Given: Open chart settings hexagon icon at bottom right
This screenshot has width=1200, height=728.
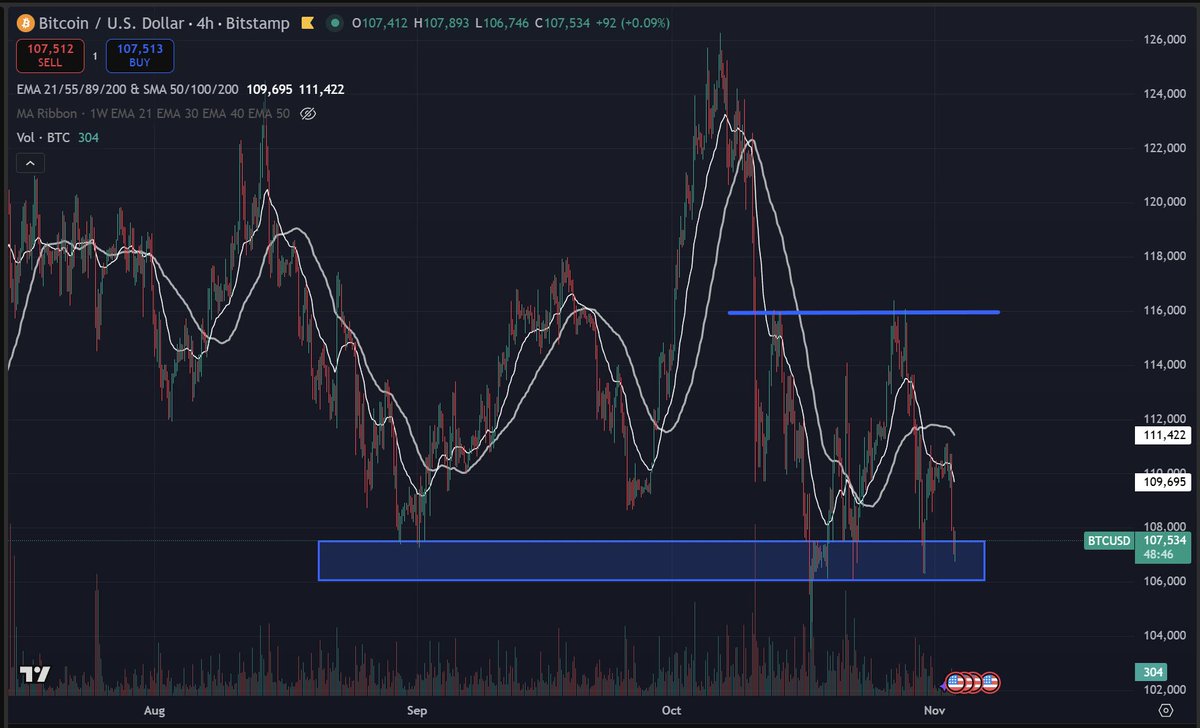Looking at the screenshot, I should coord(1164,710).
